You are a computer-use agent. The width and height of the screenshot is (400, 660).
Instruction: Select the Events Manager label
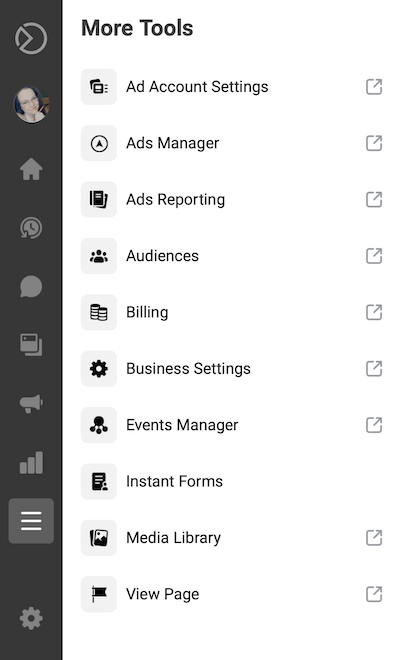click(182, 425)
